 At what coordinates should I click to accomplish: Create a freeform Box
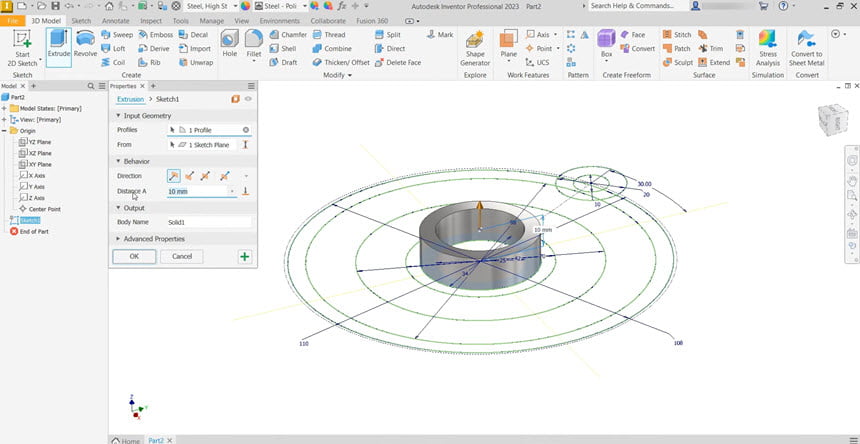[606, 45]
